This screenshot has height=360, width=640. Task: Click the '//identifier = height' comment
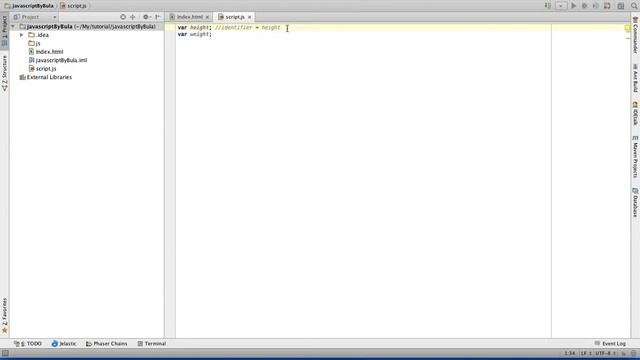point(247,27)
